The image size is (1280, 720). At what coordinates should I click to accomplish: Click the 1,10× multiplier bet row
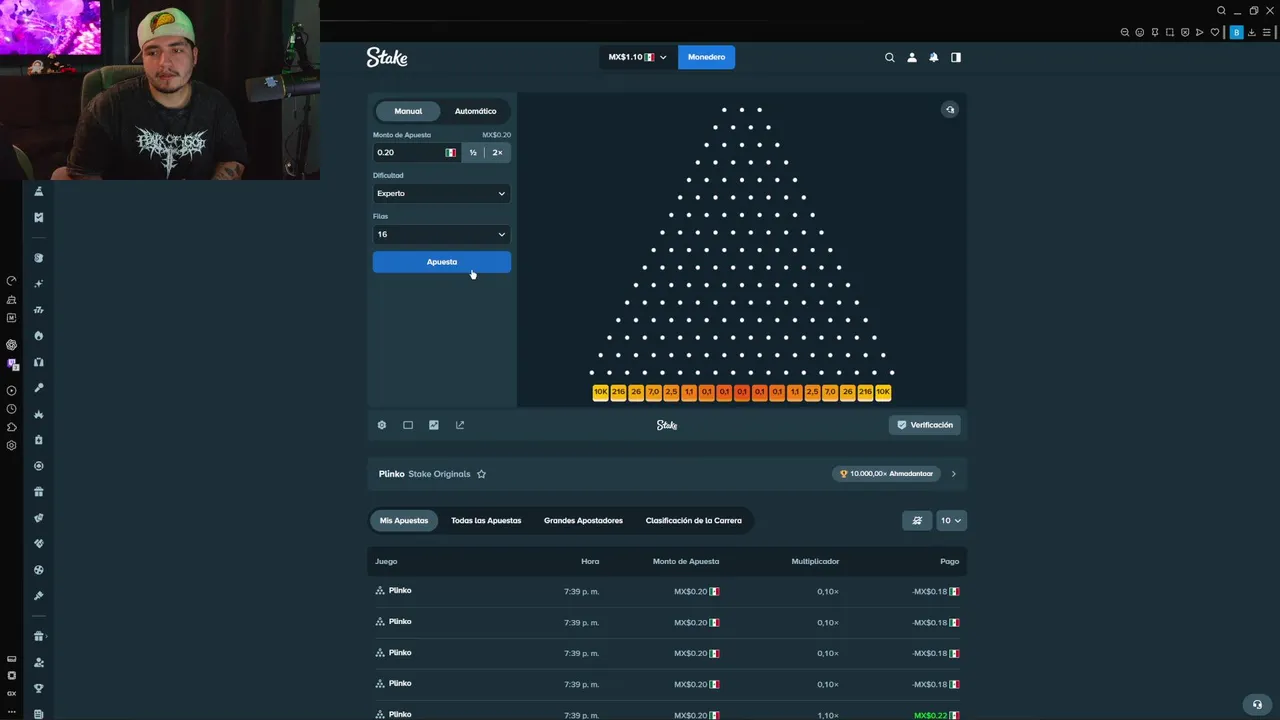coord(667,714)
